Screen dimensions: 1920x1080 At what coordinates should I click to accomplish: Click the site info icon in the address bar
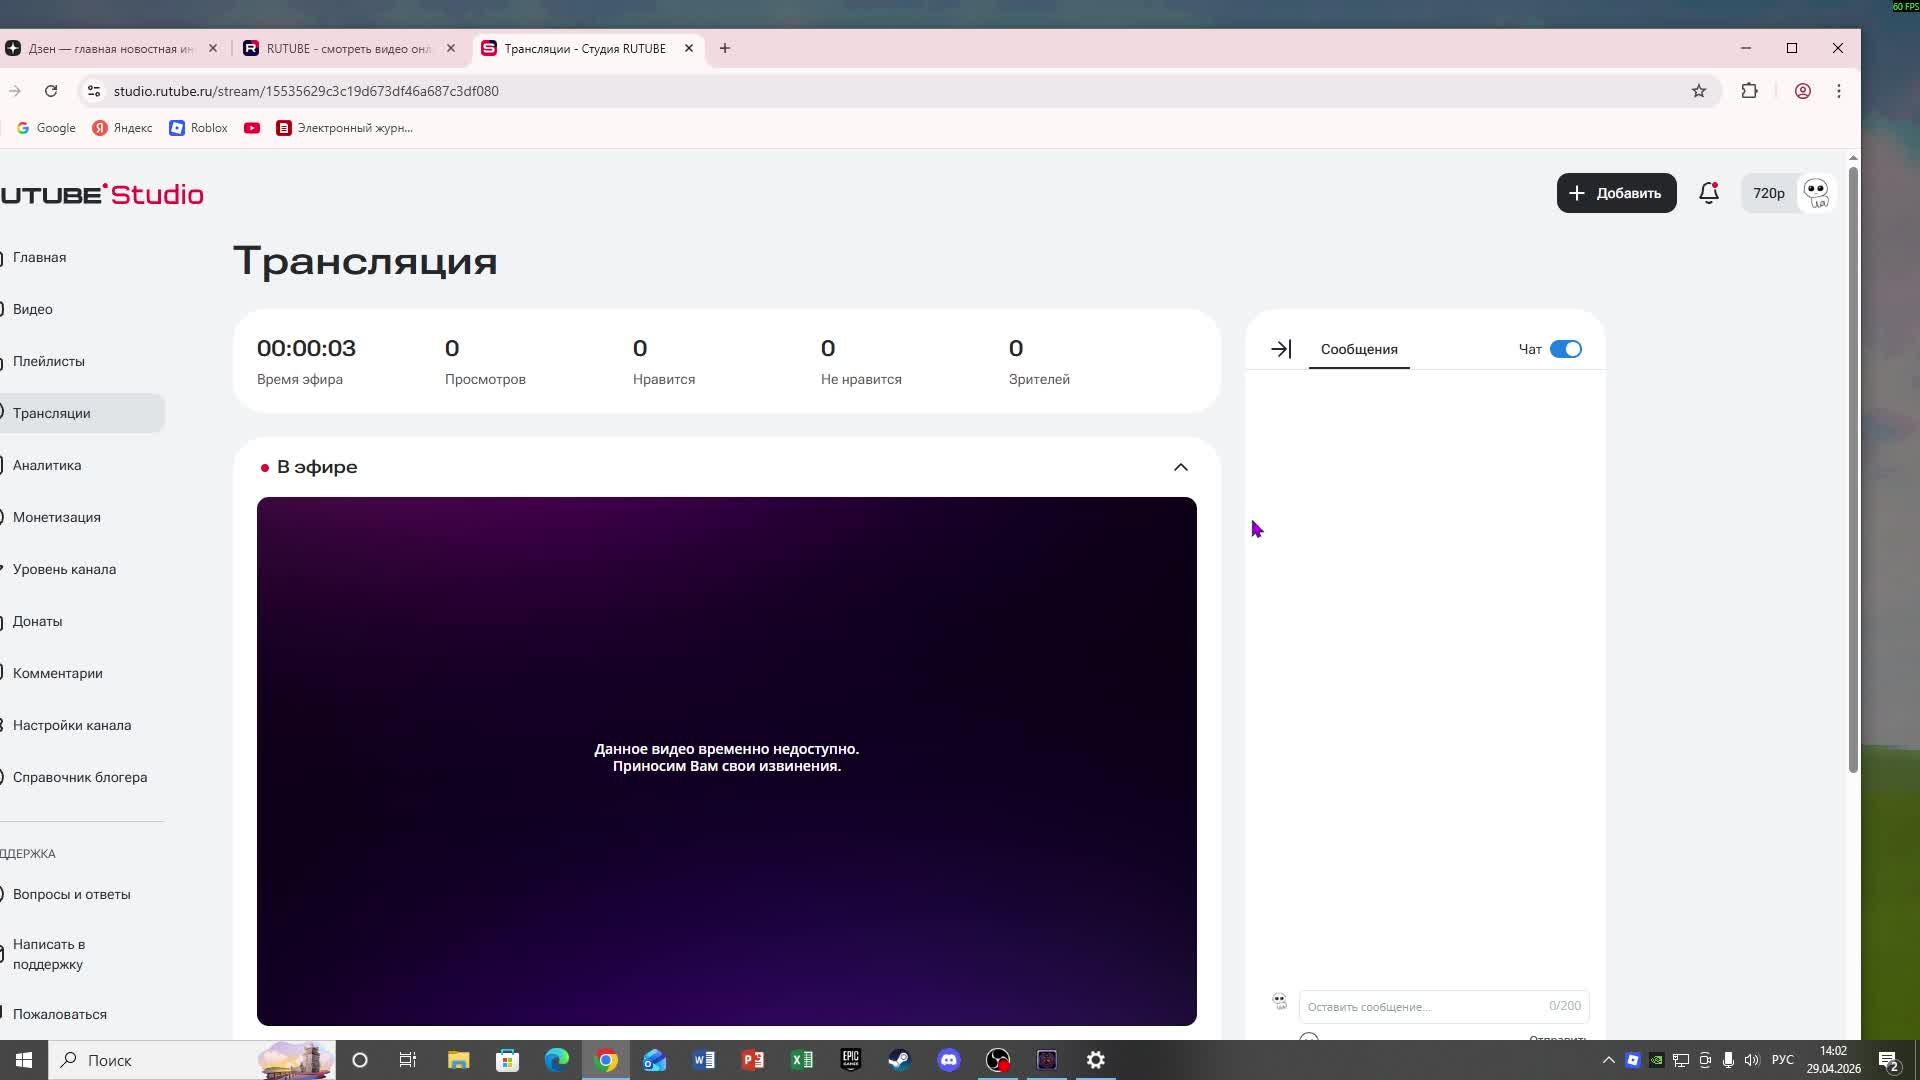point(94,91)
